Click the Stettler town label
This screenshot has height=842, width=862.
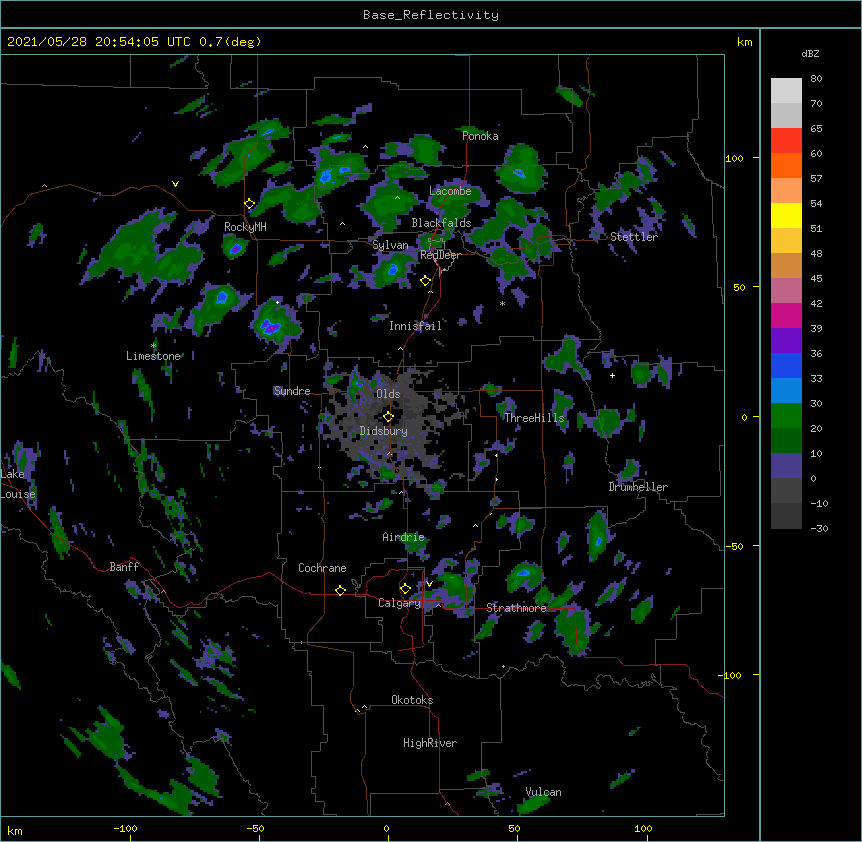(633, 237)
